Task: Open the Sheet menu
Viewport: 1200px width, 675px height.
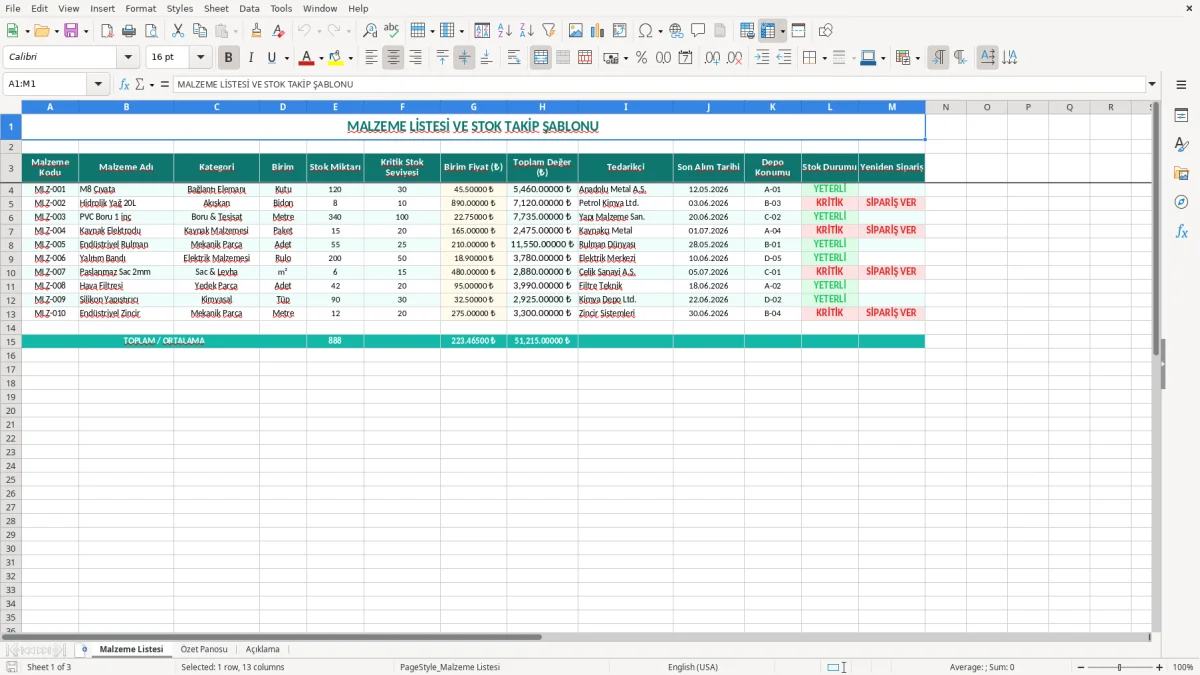Action: pyautogui.click(x=216, y=8)
